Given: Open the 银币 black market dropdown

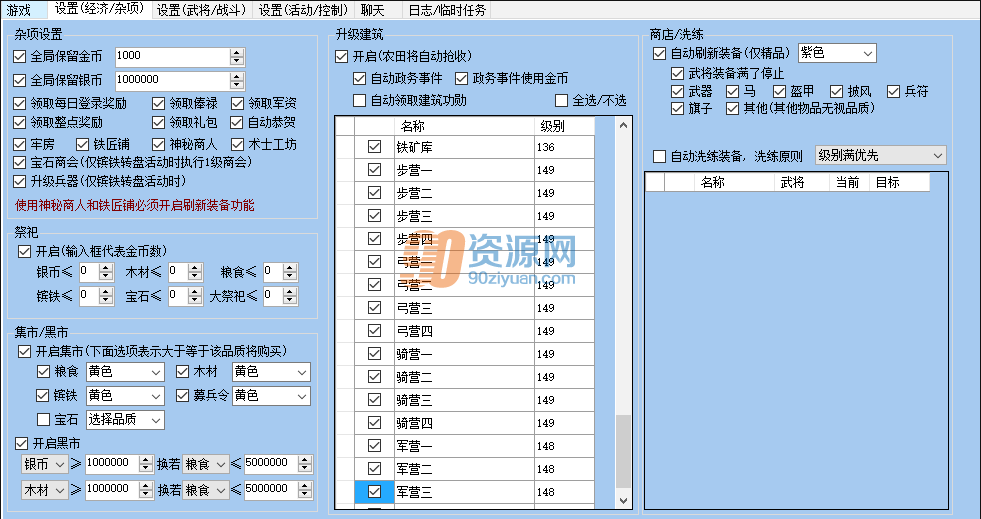Looking at the screenshot, I should coord(44,464).
